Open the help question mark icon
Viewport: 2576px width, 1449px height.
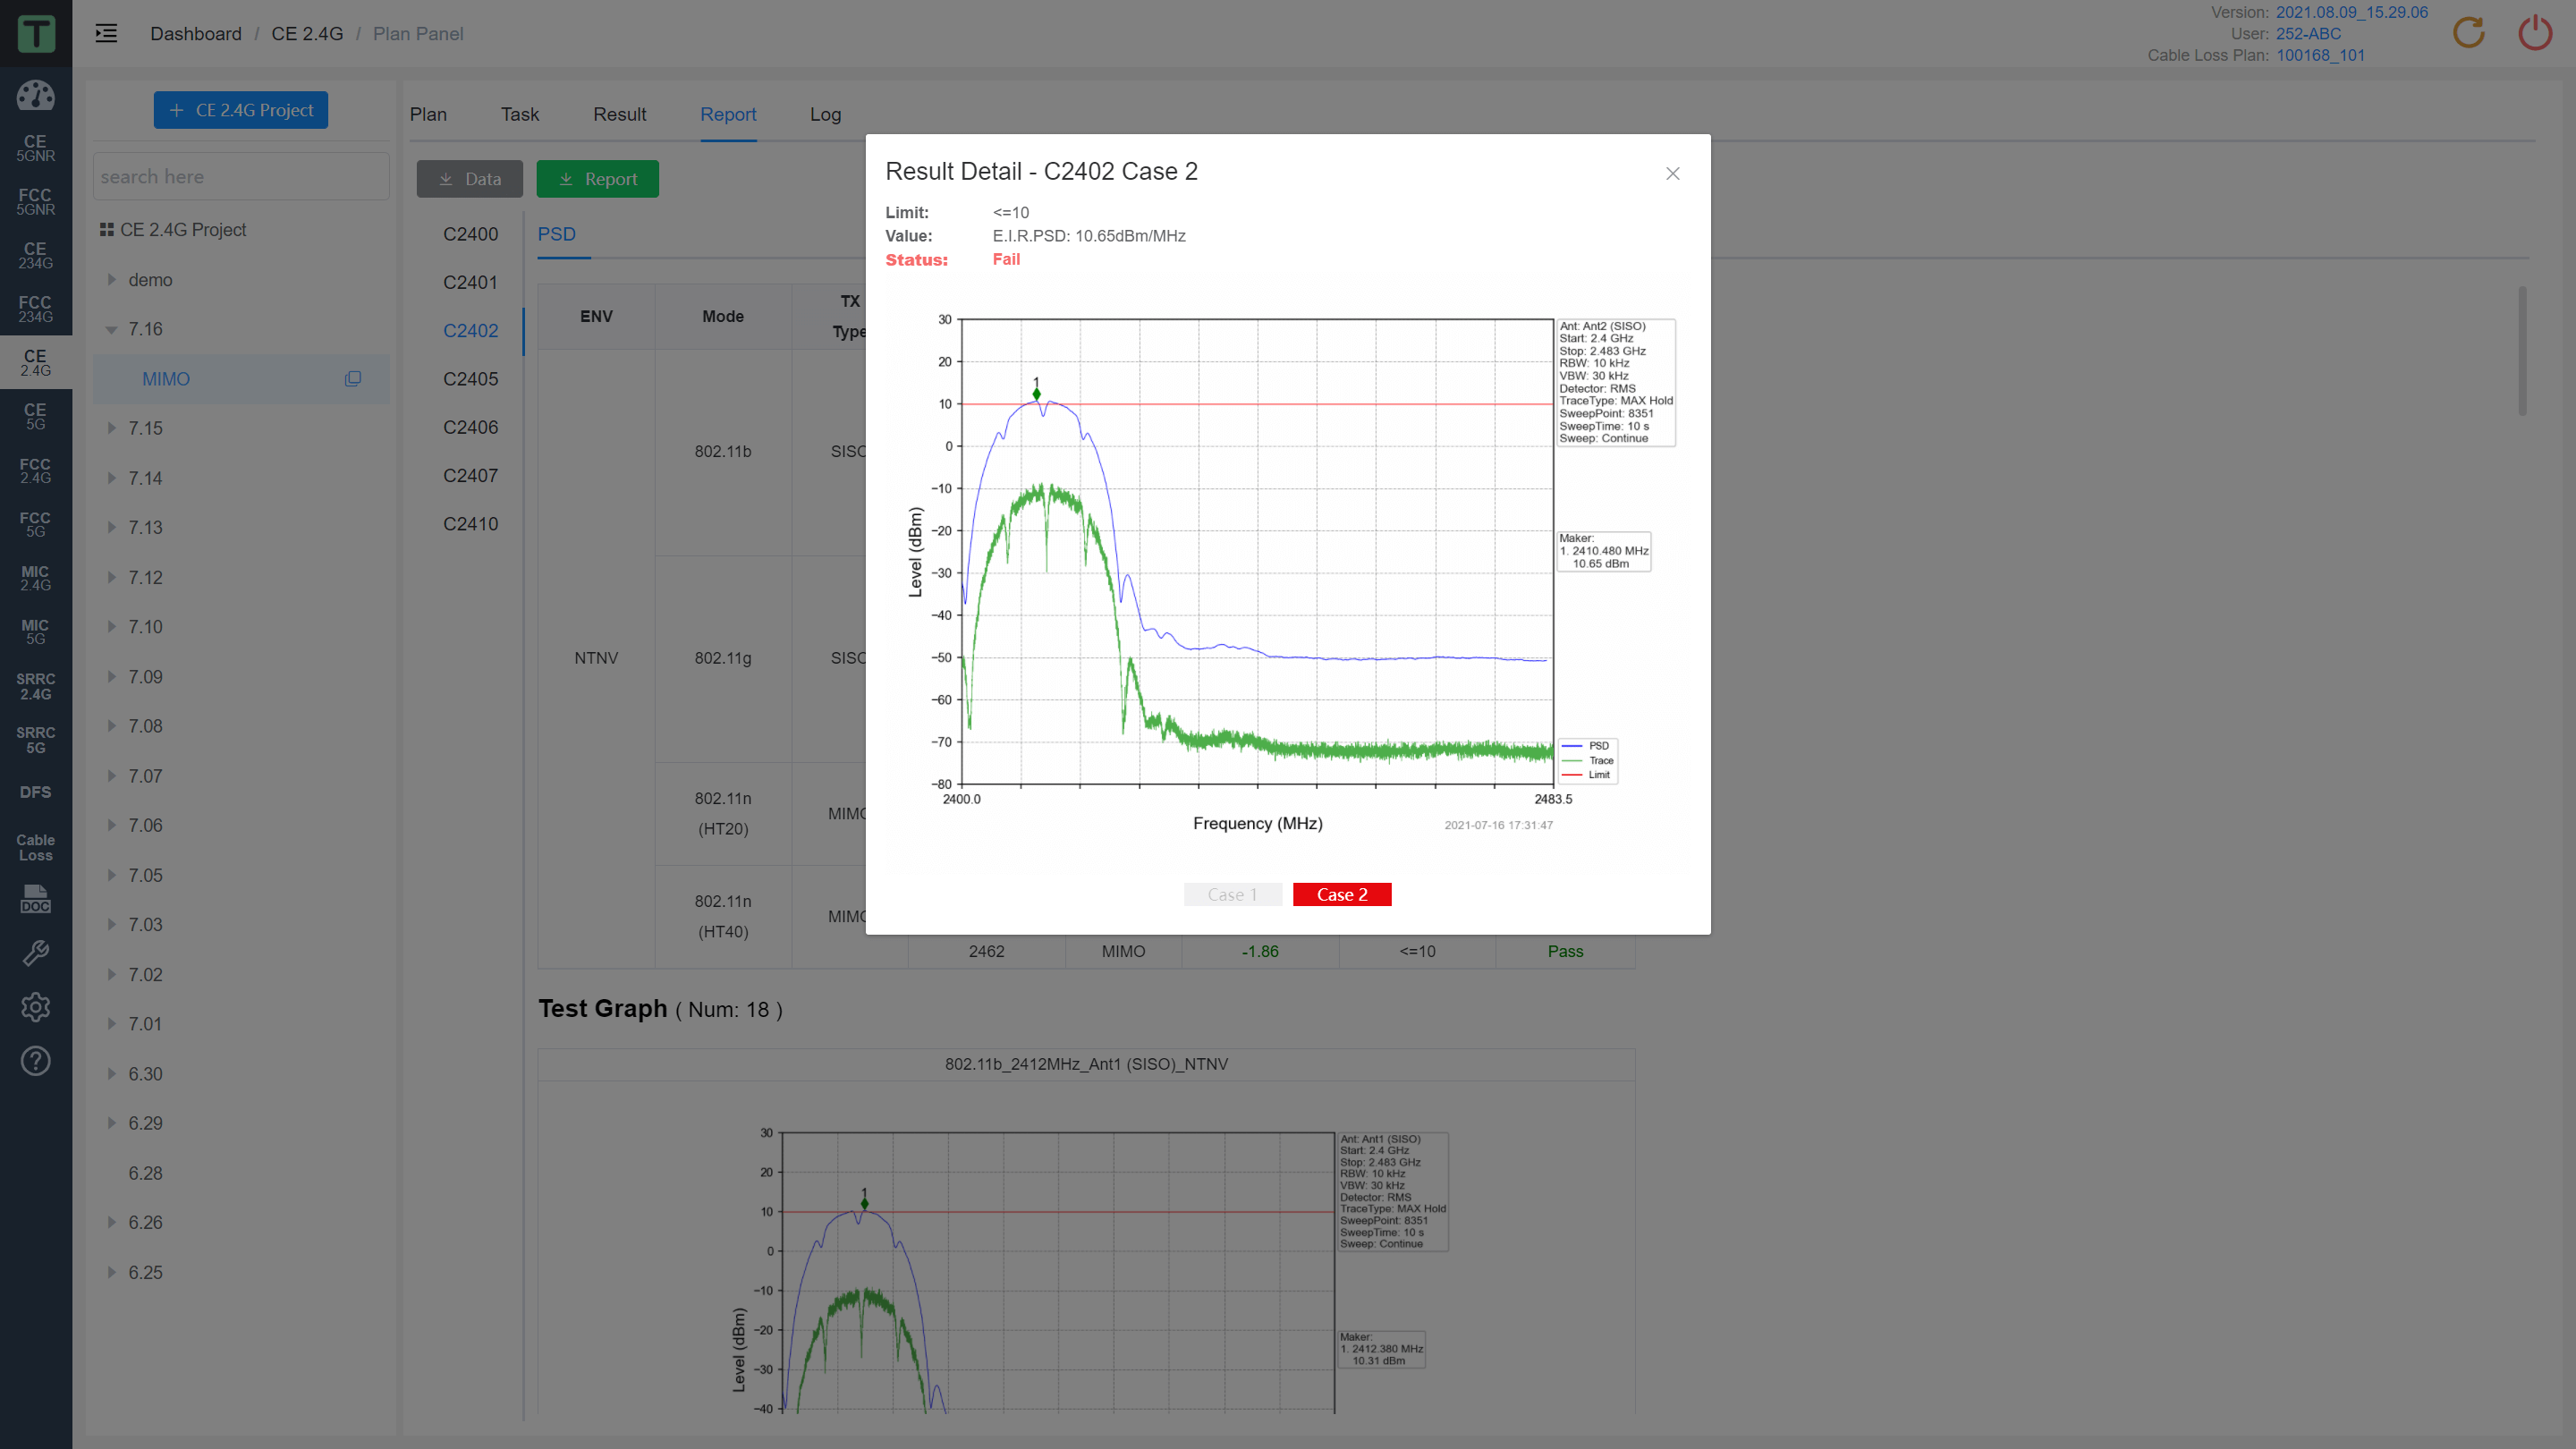(x=35, y=1061)
